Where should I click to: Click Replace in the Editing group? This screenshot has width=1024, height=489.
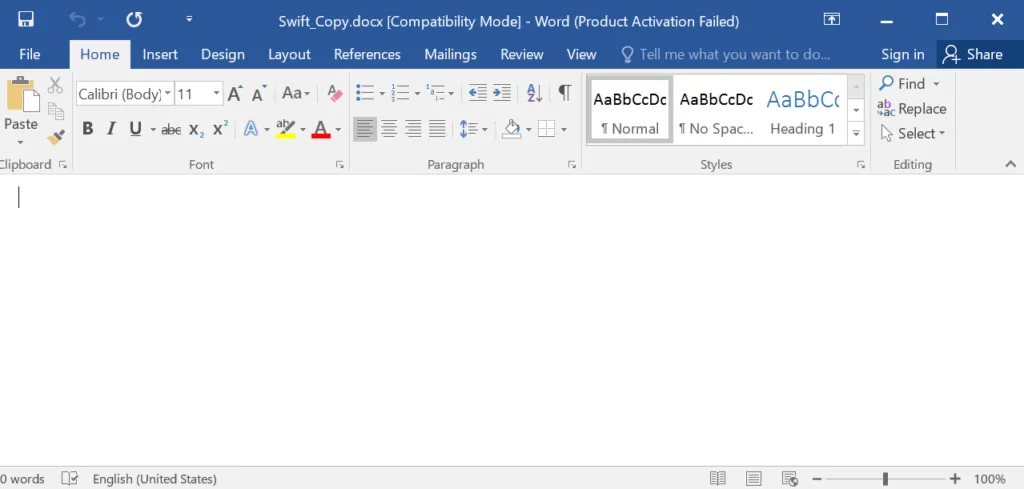coord(912,108)
